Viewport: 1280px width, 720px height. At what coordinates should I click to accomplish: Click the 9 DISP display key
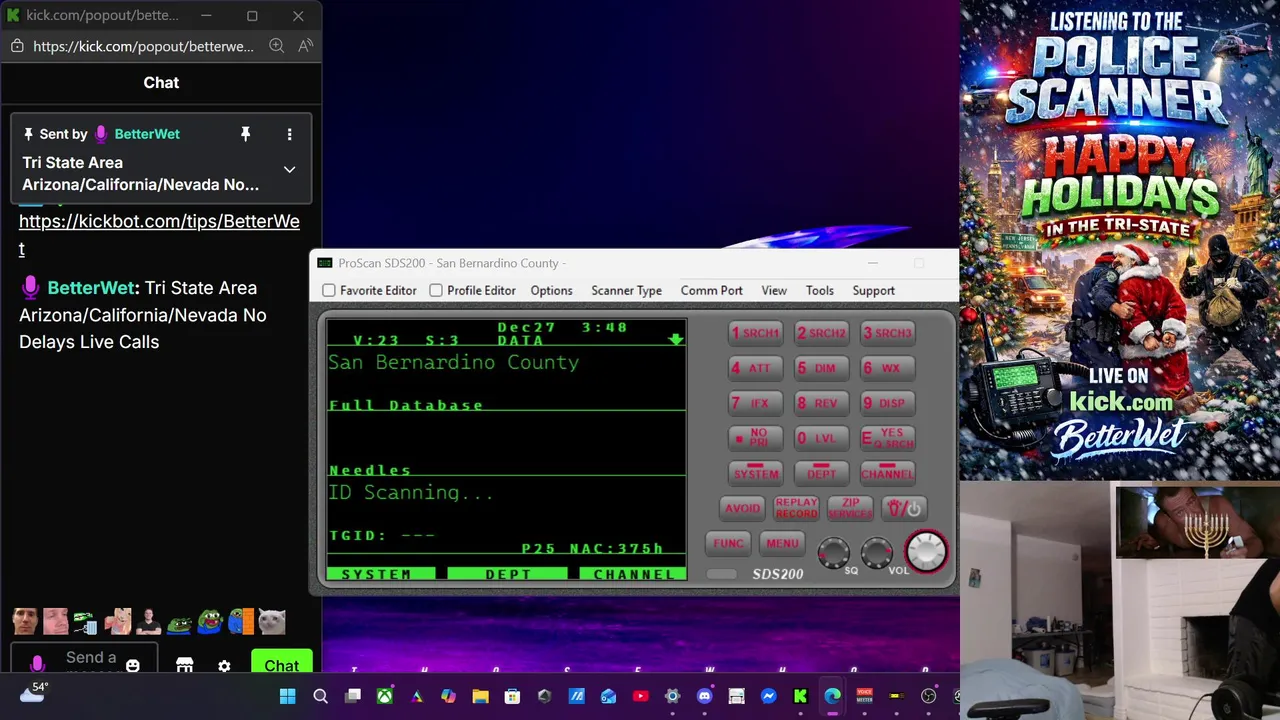[x=887, y=403]
